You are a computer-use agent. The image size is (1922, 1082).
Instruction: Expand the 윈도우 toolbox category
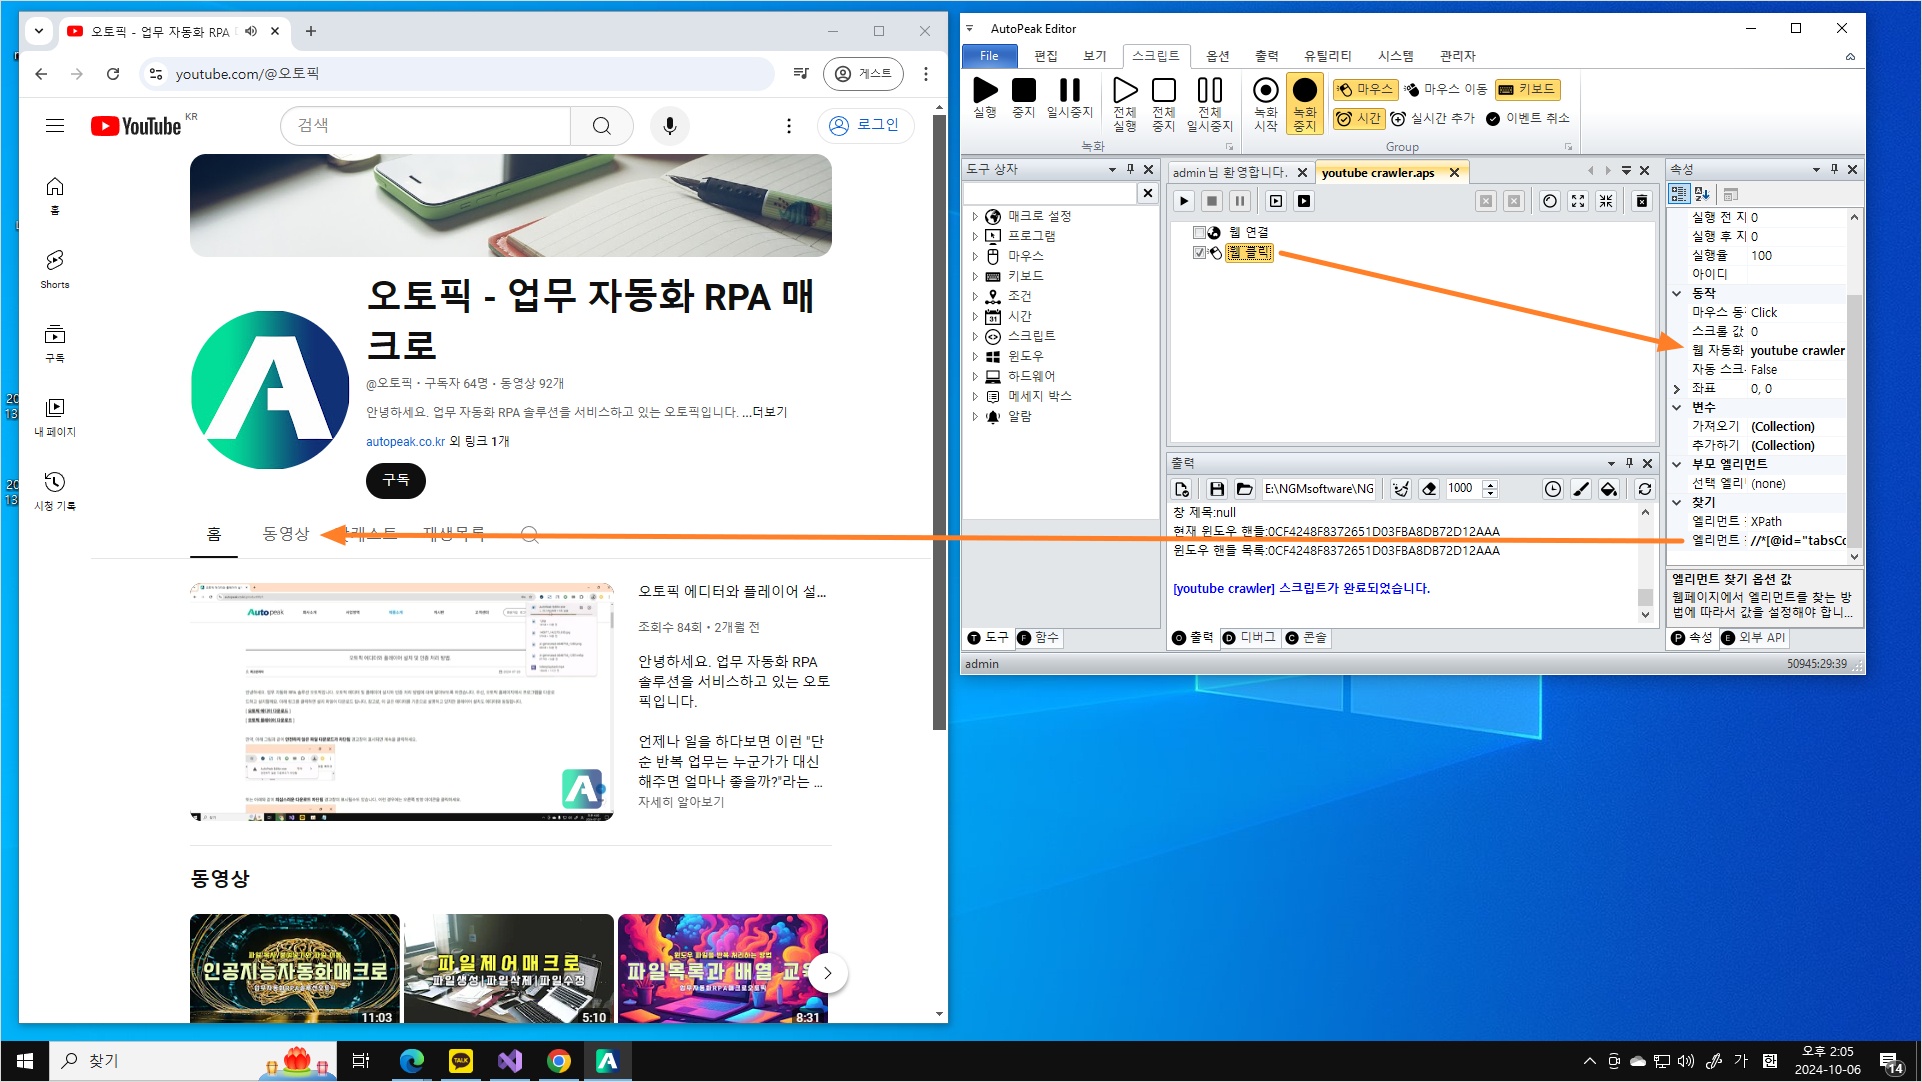click(x=975, y=357)
